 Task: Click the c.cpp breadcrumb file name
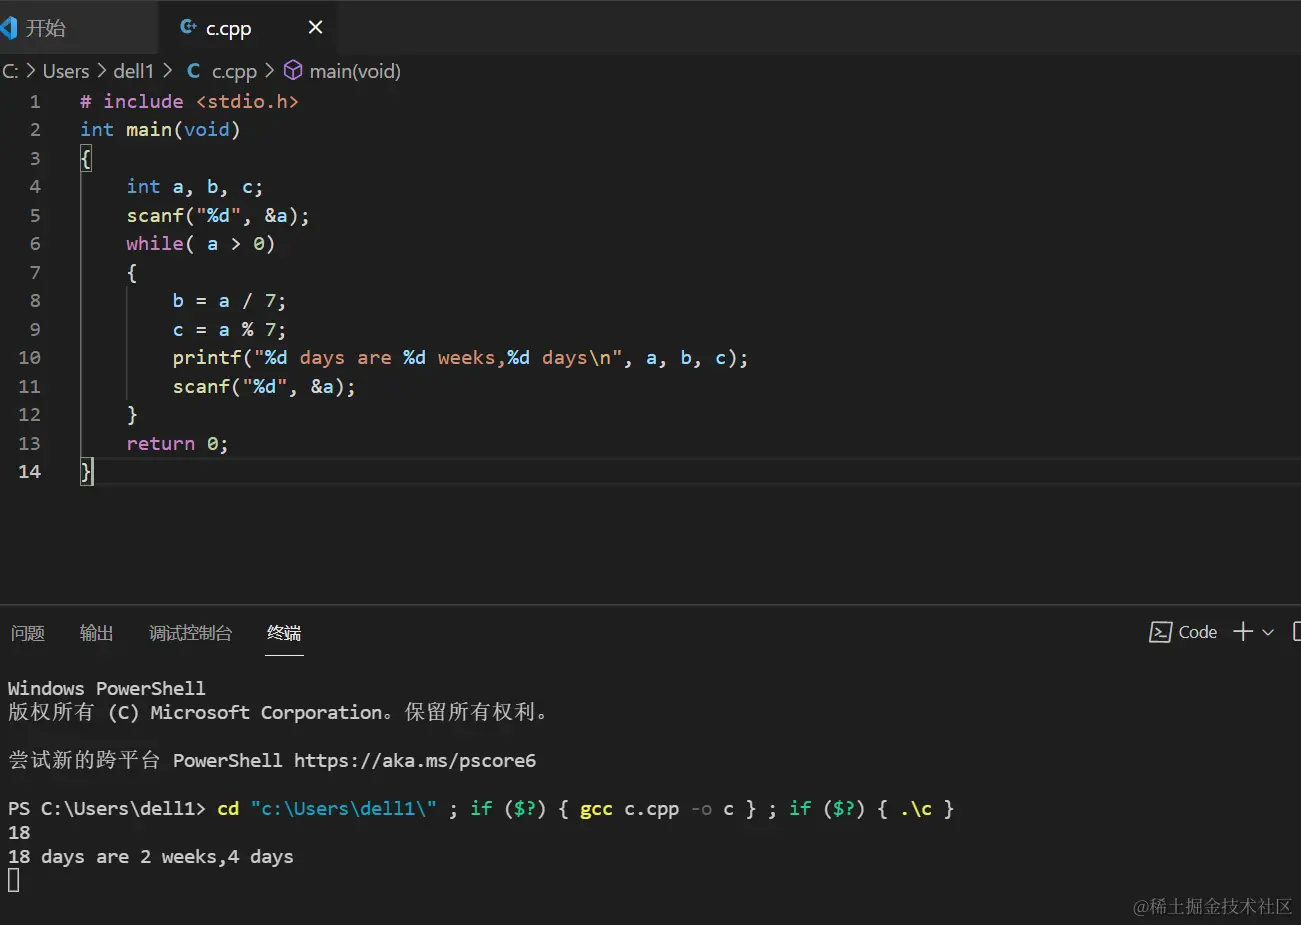pyautogui.click(x=234, y=71)
